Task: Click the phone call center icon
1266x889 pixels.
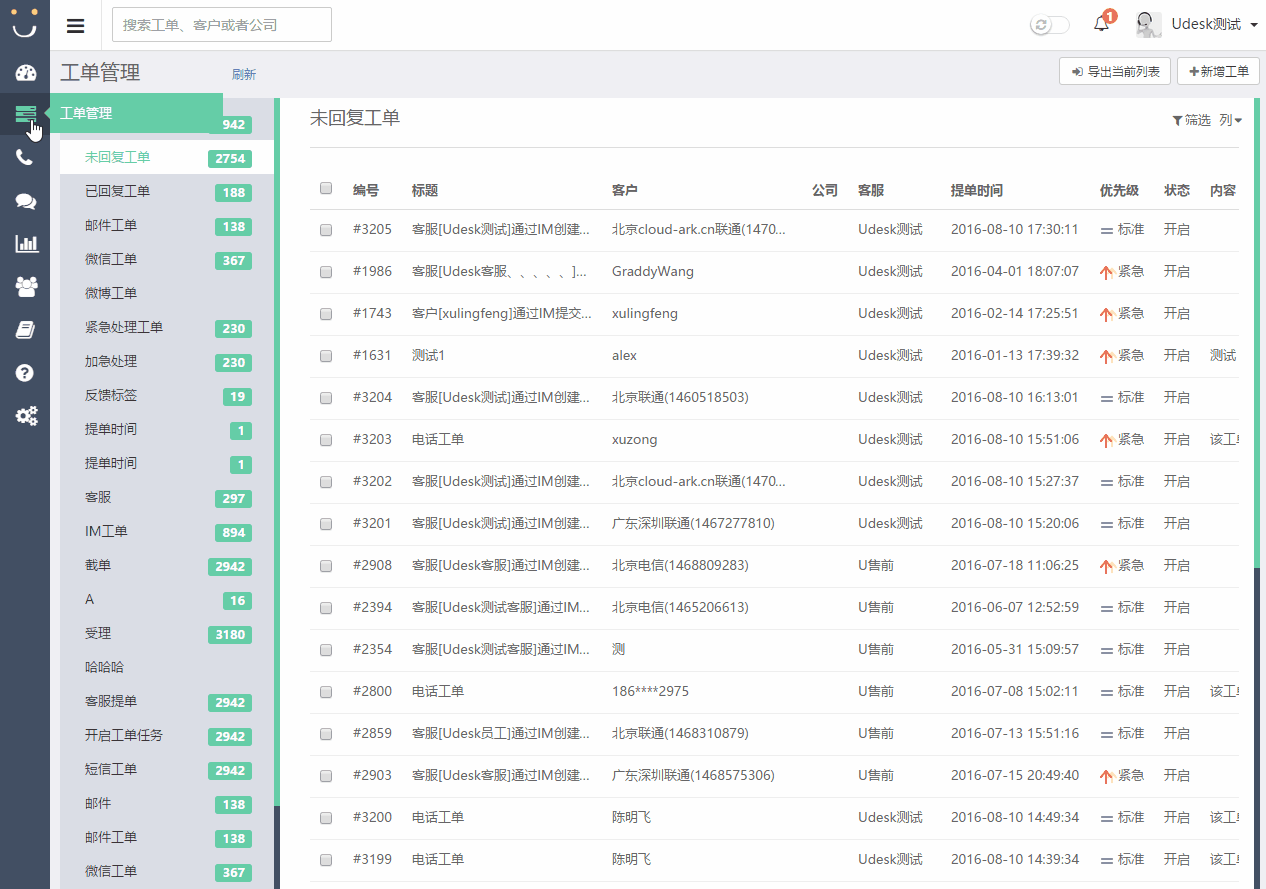Action: [x=25, y=157]
